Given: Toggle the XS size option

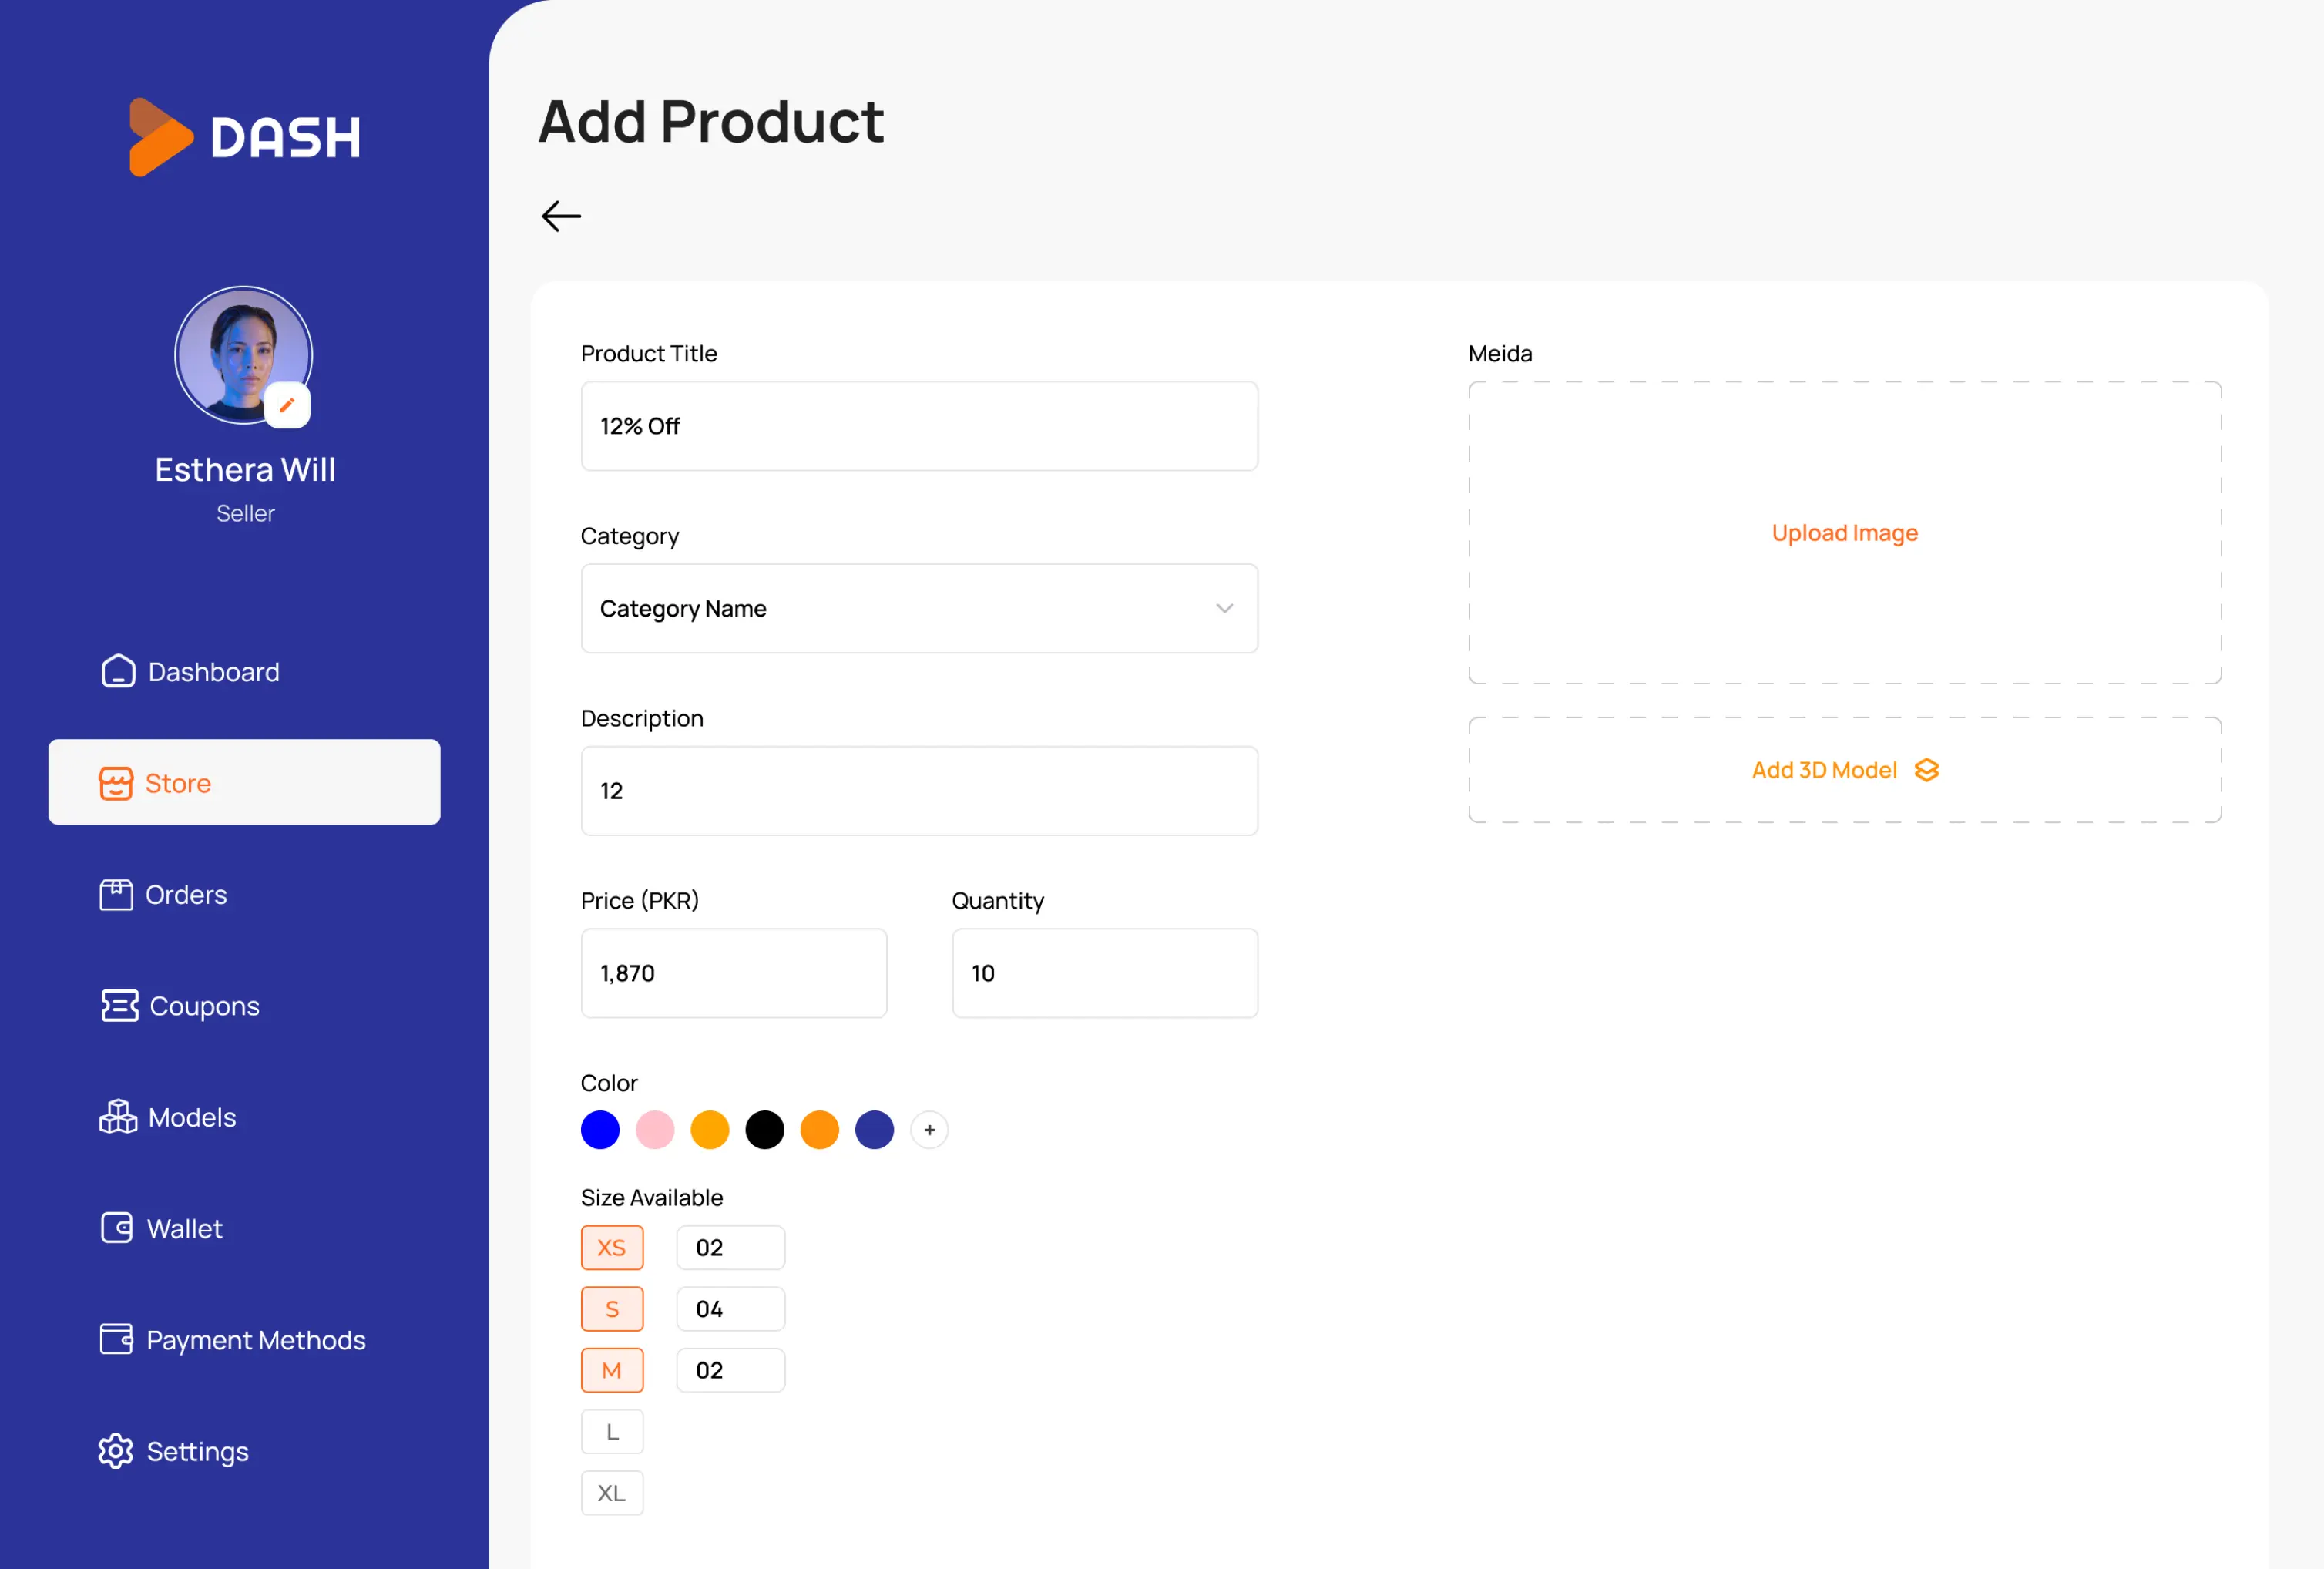Looking at the screenshot, I should [x=612, y=1248].
